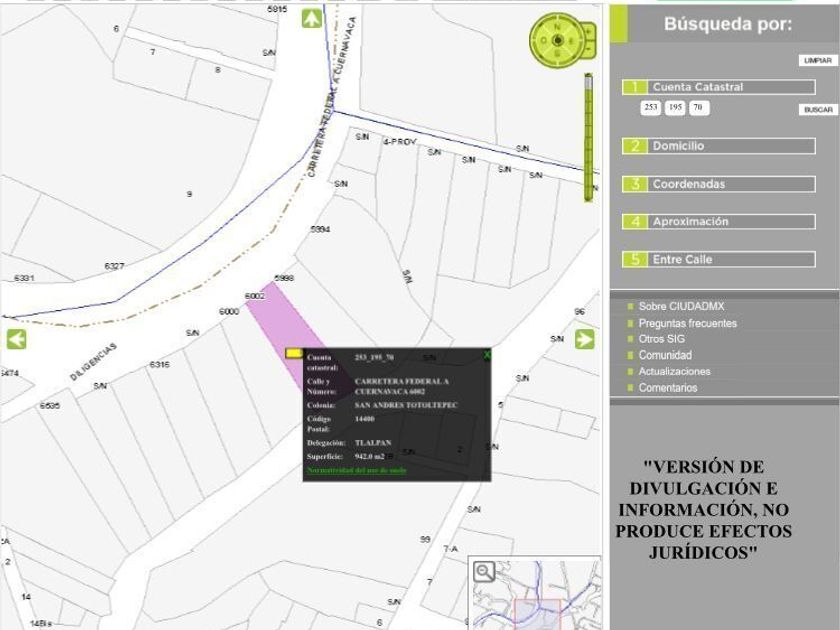This screenshot has height=630, width=840.
Task: Click the LIMPIAR button
Action: pos(818,61)
